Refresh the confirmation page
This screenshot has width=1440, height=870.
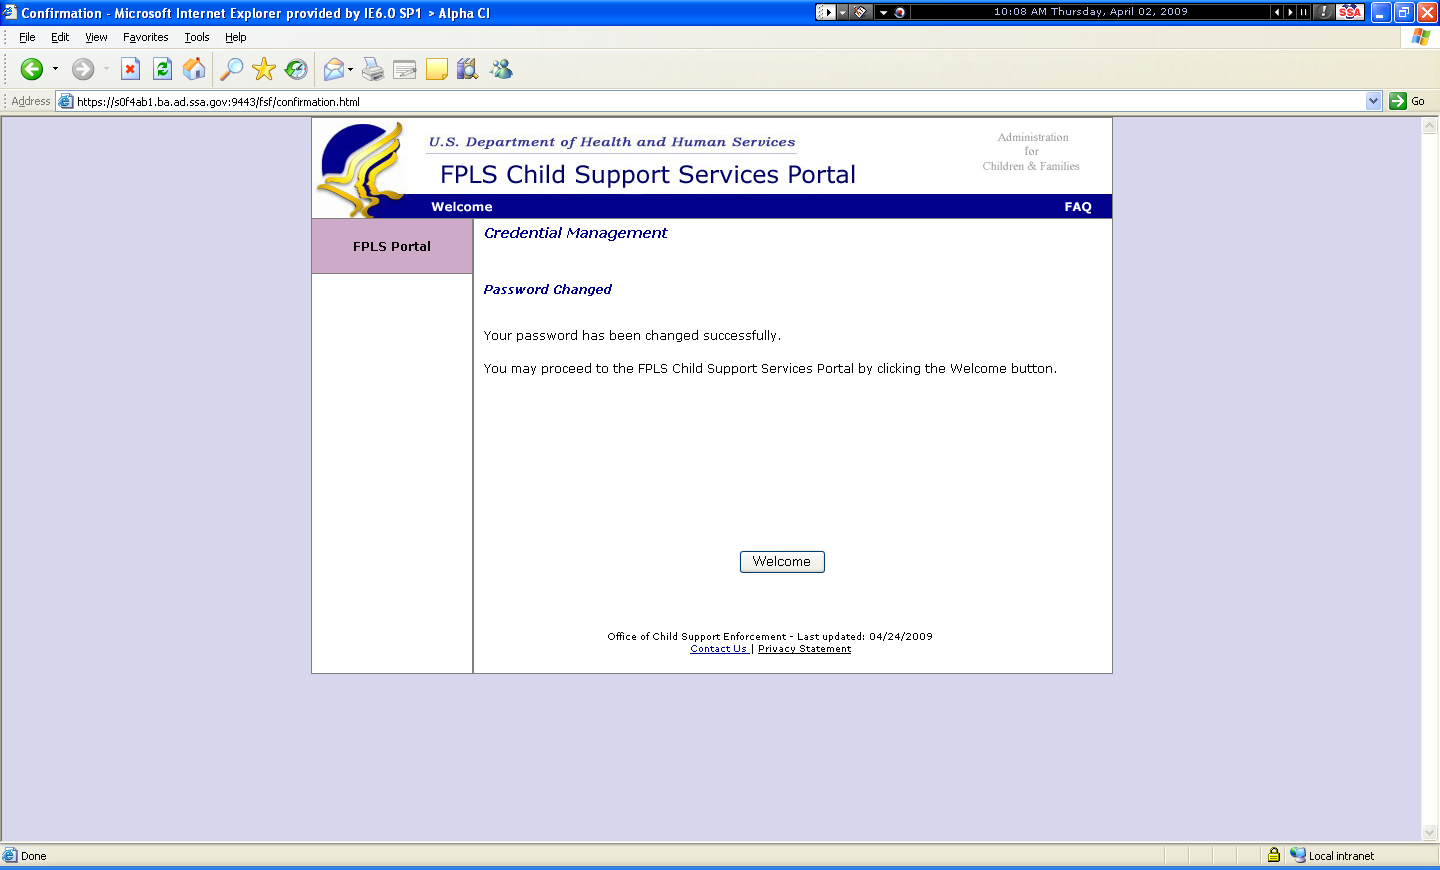click(x=162, y=69)
